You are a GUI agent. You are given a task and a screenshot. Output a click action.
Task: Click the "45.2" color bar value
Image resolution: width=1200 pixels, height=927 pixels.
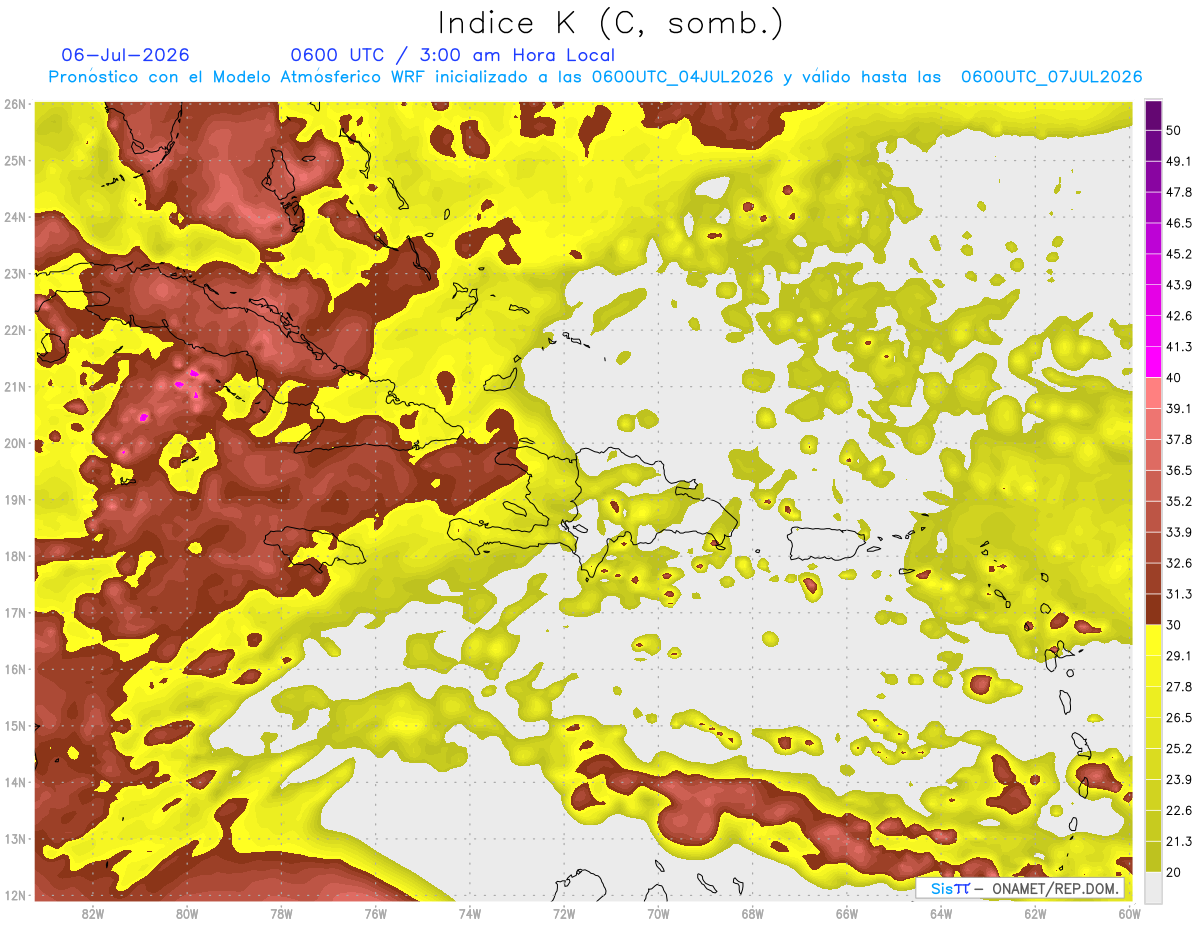1178,254
